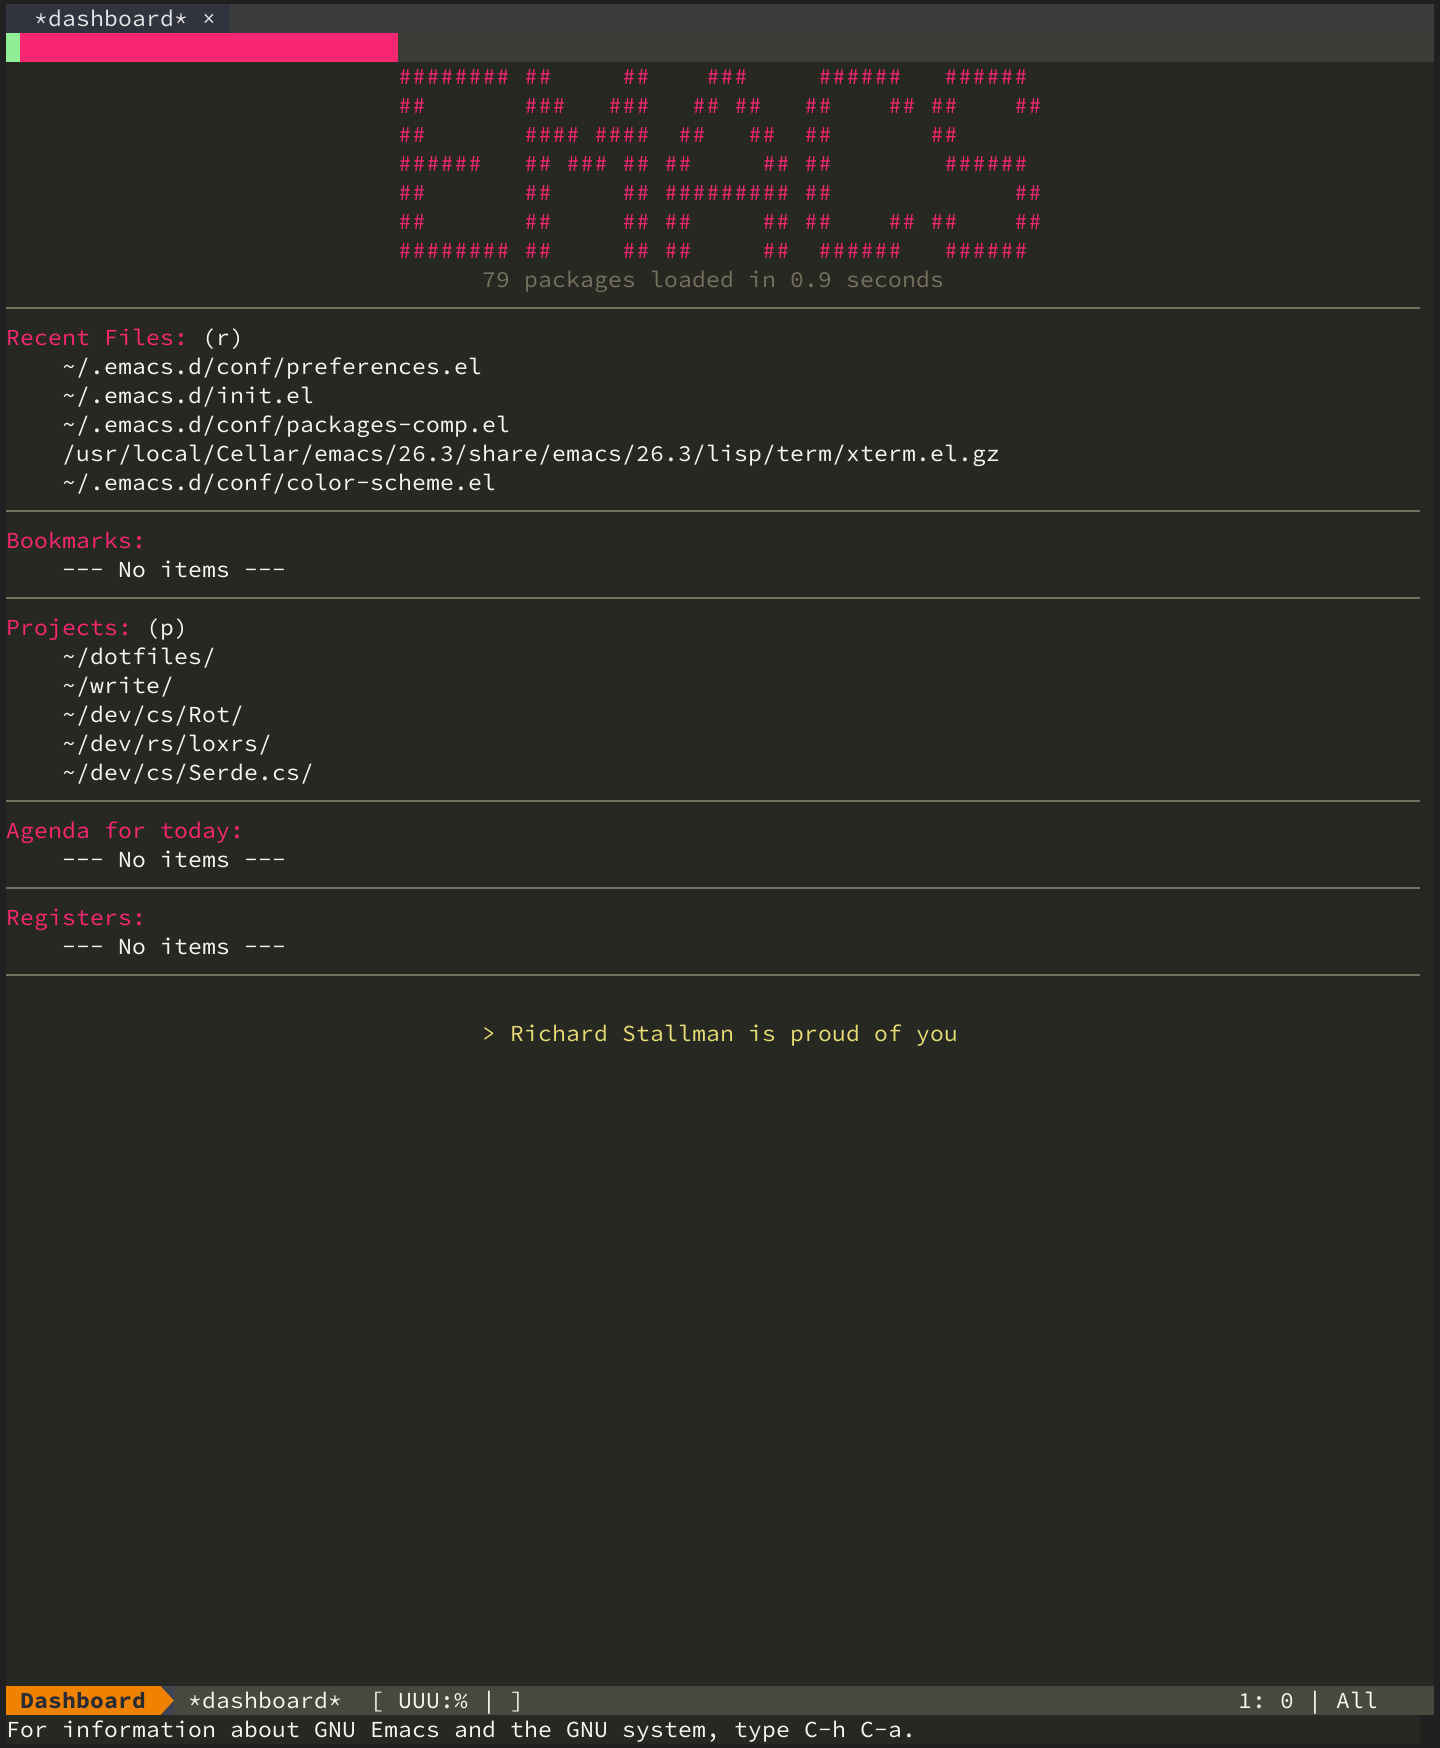This screenshot has height=1748, width=1440.
Task: Close the *dashboard* tab with ×
Action: (x=209, y=19)
